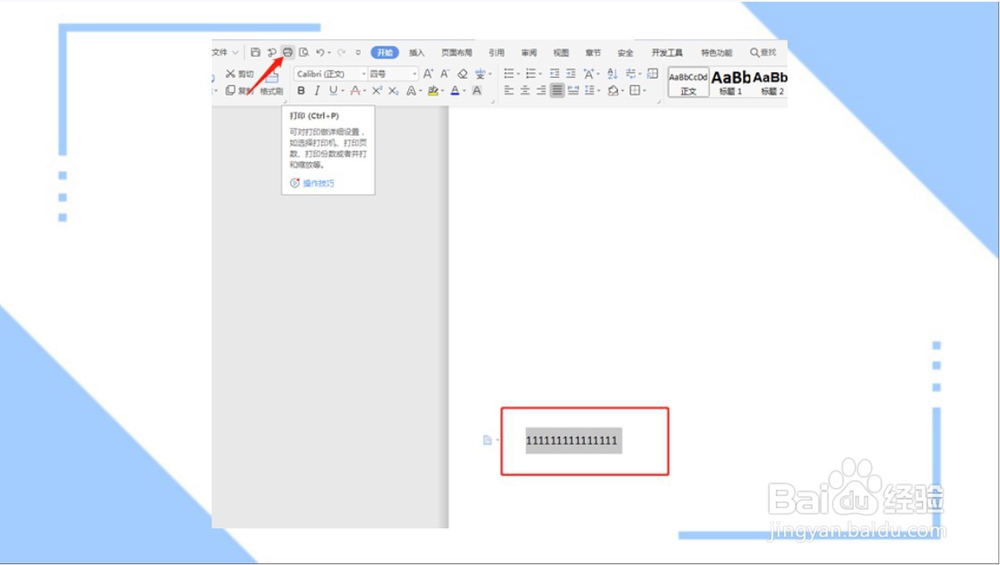This screenshot has height=565, width=1000.
Task: Toggle superscript formatting
Action: coord(377,91)
